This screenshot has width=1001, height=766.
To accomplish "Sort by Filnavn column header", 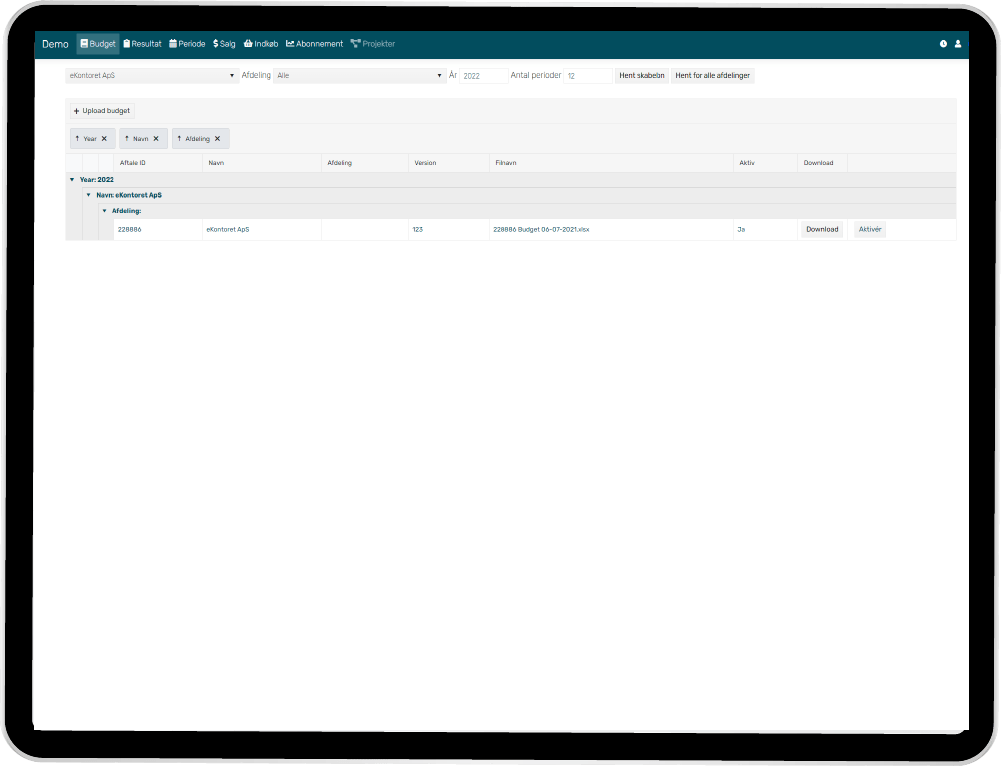I will coord(611,163).
